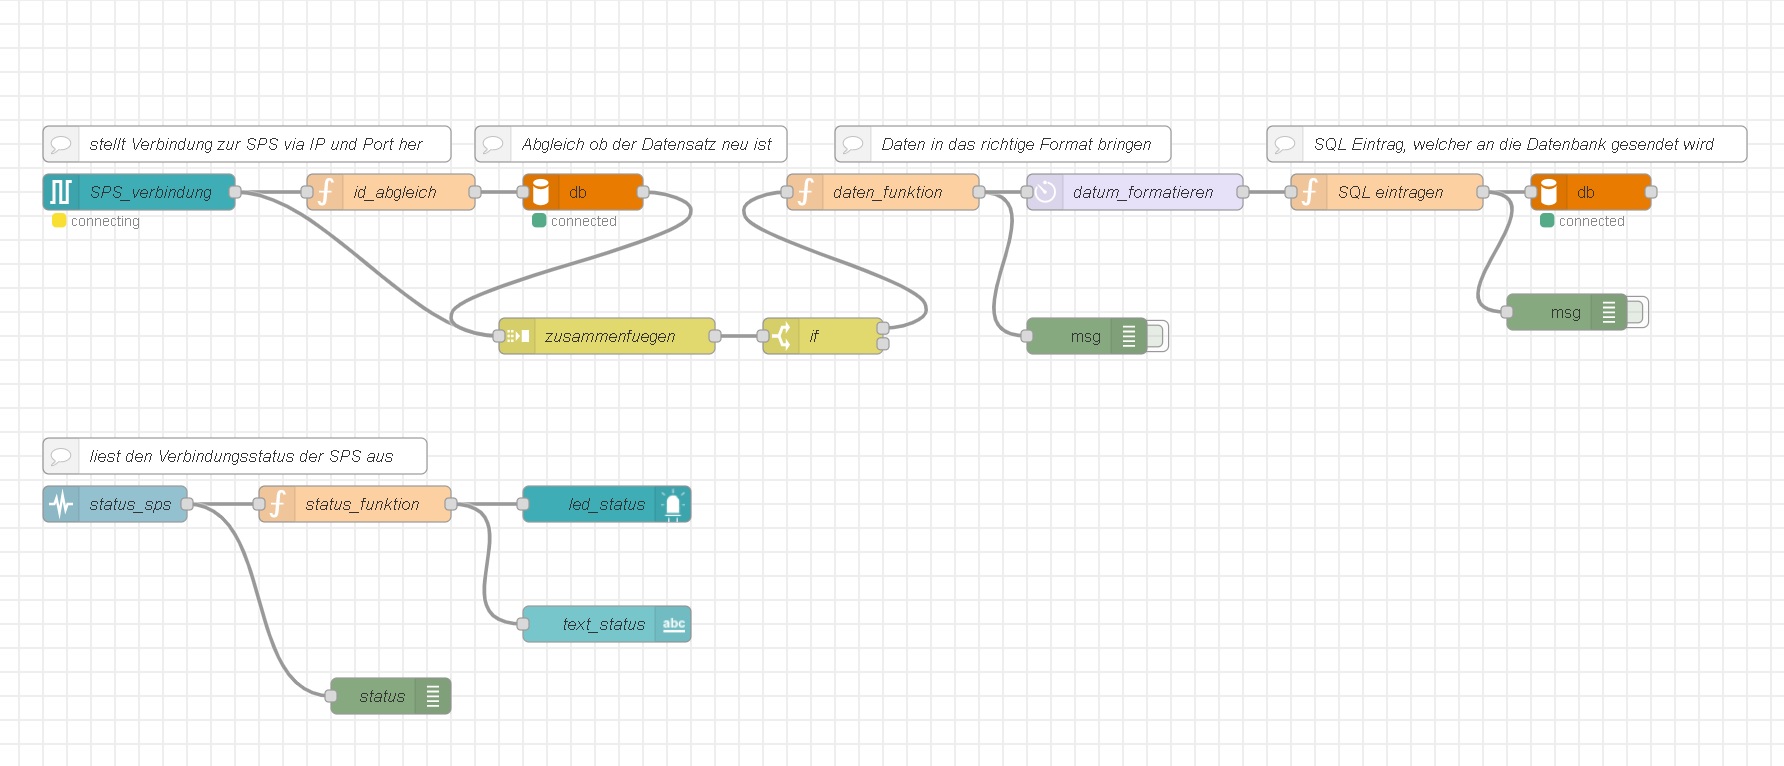The image size is (1784, 766).
Task: Select the comment 'liest den Verbindungsstatus der SPS aus'
Action: click(241, 456)
